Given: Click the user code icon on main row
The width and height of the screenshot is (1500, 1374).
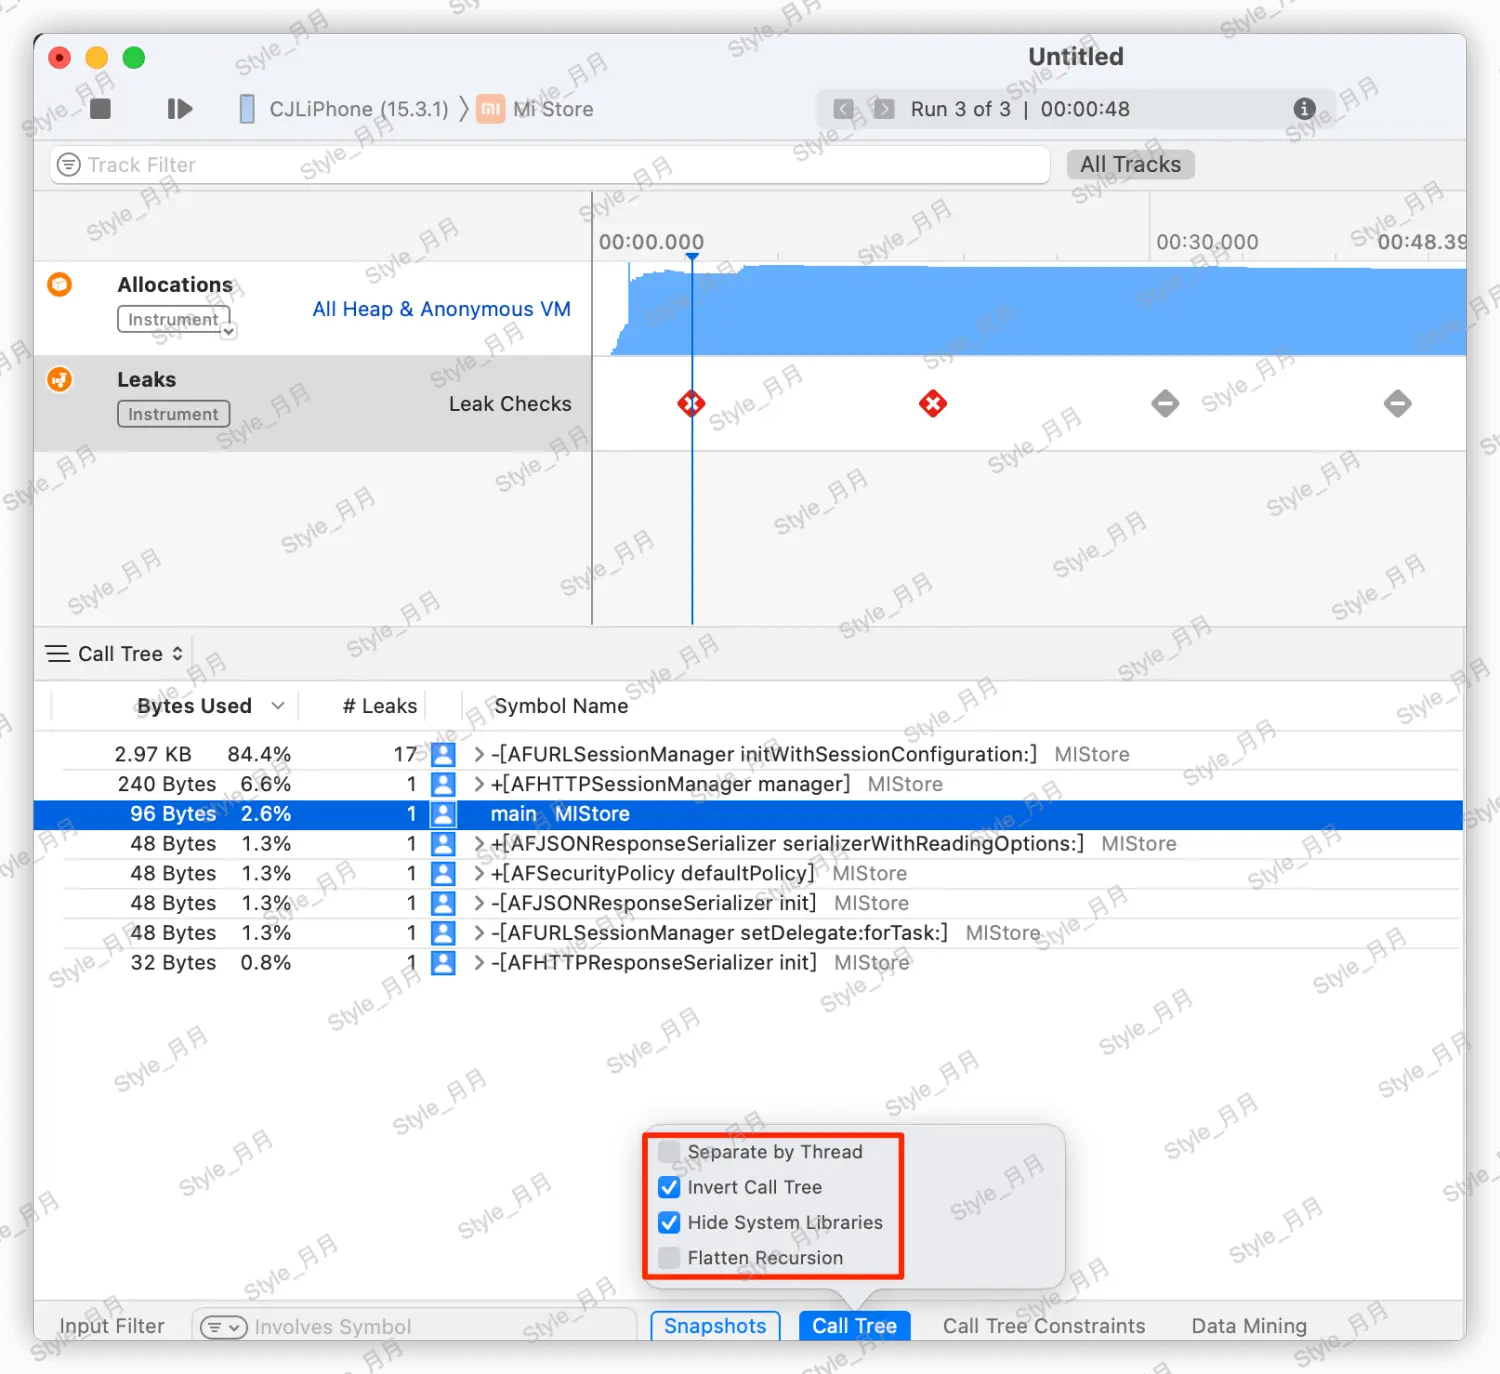Looking at the screenshot, I should [x=443, y=814].
